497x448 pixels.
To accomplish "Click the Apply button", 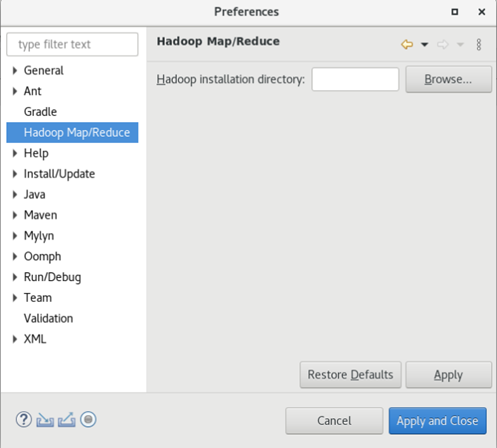I will [x=448, y=375].
